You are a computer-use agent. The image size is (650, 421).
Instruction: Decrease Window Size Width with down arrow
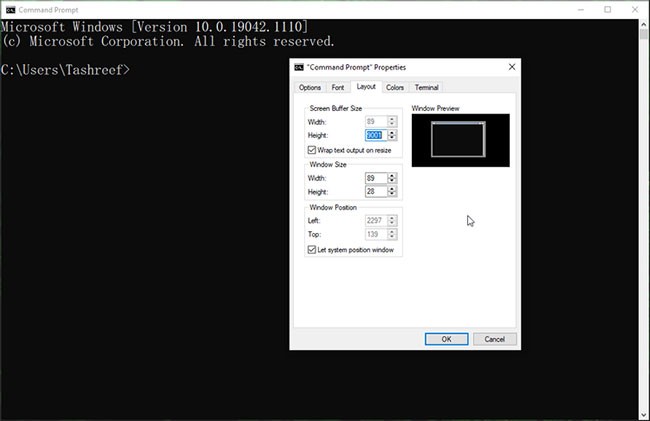392,183
